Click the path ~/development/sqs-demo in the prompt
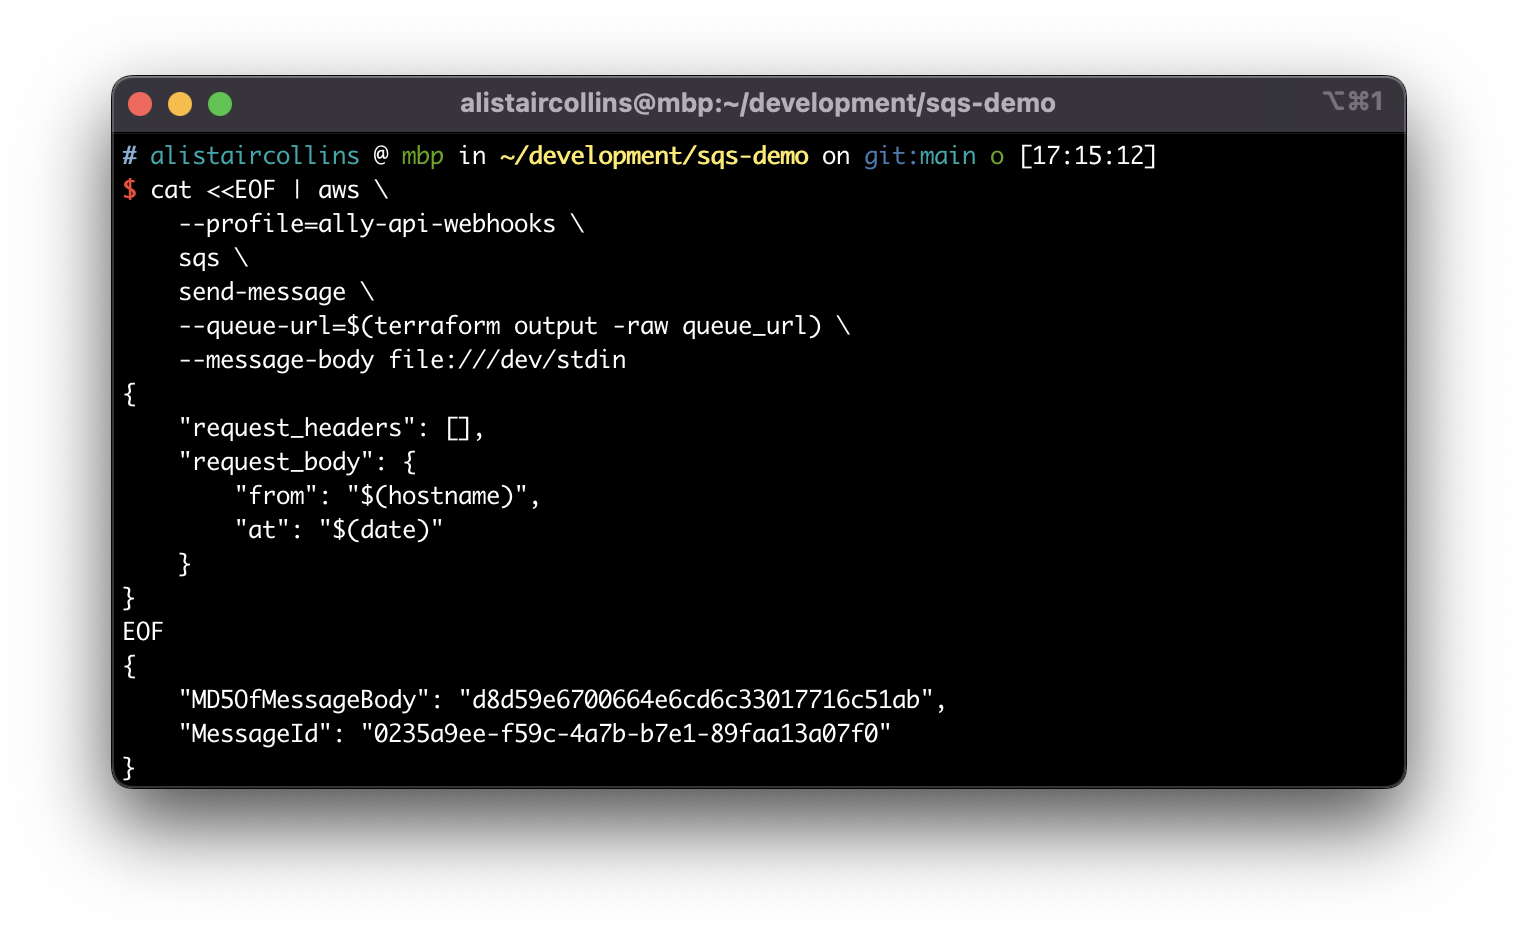This screenshot has width=1518, height=936. point(654,157)
